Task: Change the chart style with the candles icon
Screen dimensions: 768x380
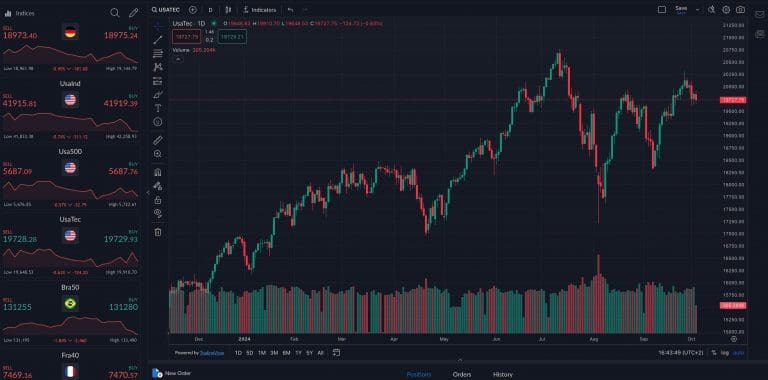Action: [x=228, y=10]
